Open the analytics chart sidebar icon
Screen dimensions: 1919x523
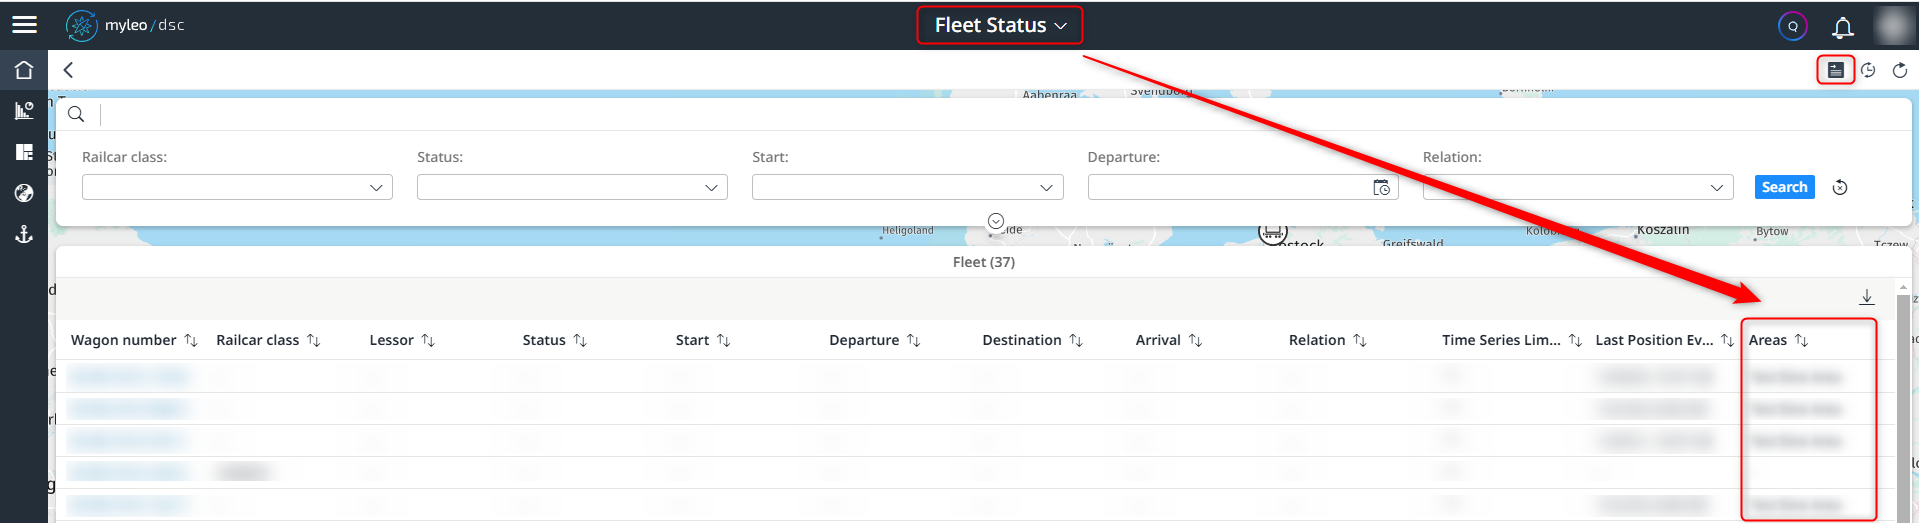[x=24, y=111]
